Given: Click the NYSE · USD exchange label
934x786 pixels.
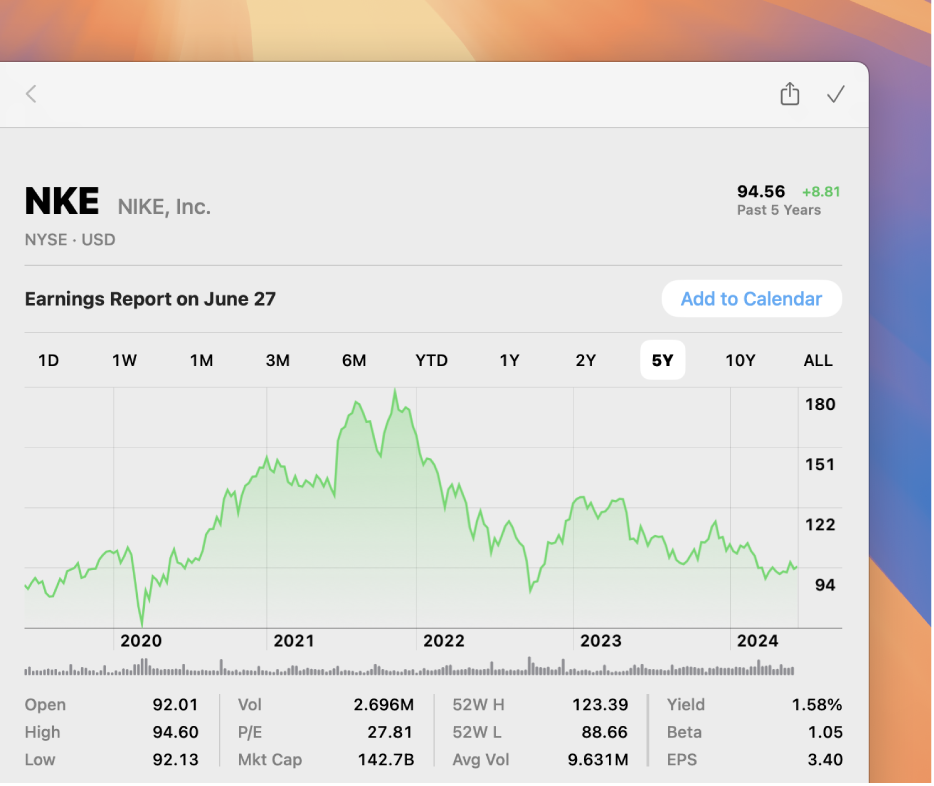Looking at the screenshot, I should pyautogui.click(x=70, y=239).
